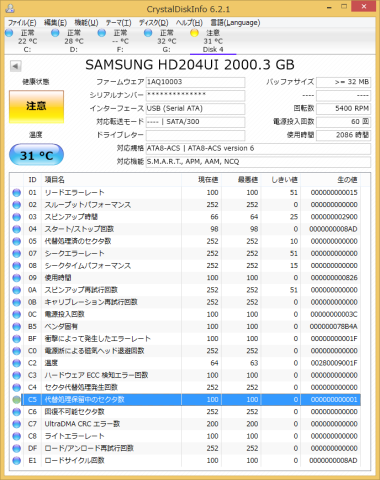Click status orb of attribute 05 row

pyautogui.click(x=16, y=241)
